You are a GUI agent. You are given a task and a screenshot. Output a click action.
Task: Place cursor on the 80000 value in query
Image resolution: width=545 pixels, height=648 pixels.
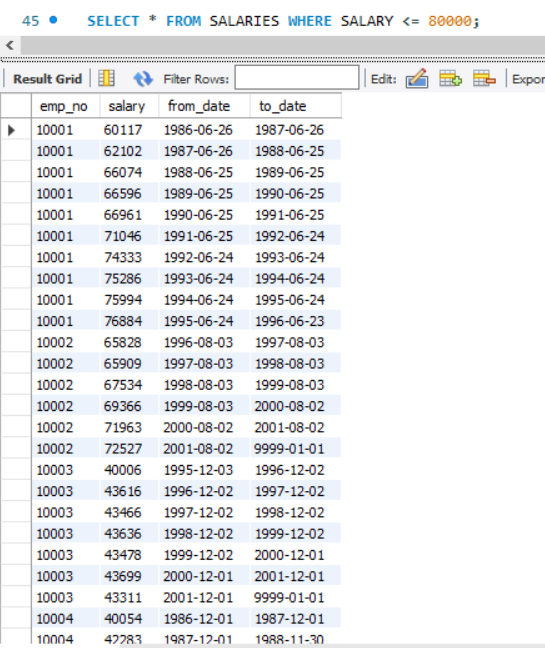(450, 21)
